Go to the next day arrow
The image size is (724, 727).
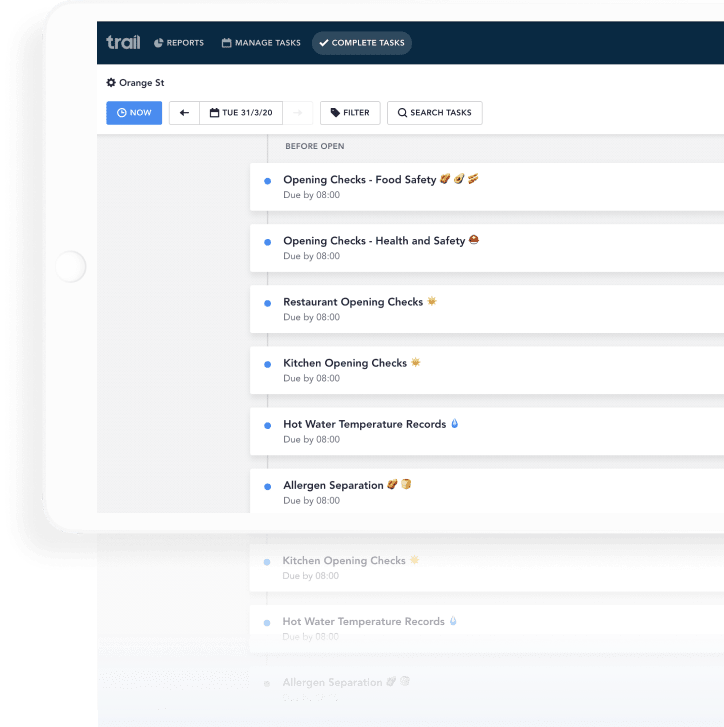coord(298,113)
